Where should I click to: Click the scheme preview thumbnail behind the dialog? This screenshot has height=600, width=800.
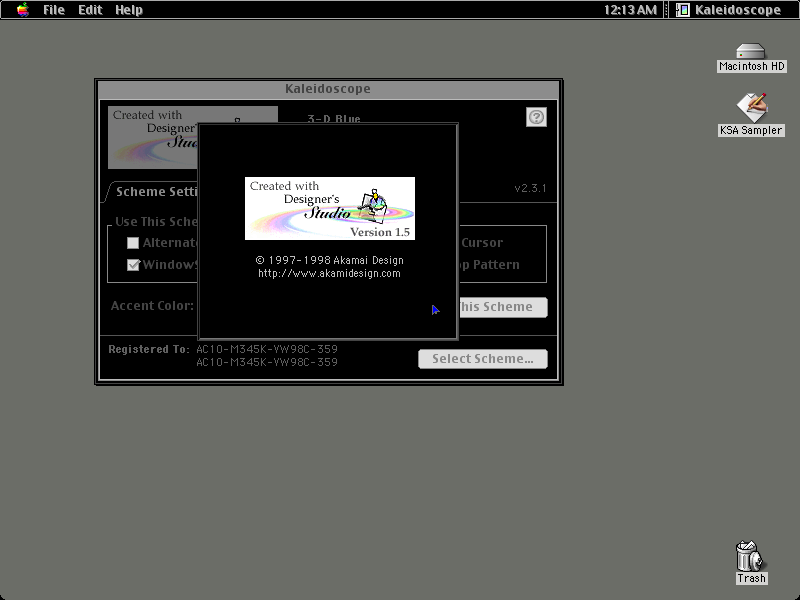[153, 137]
